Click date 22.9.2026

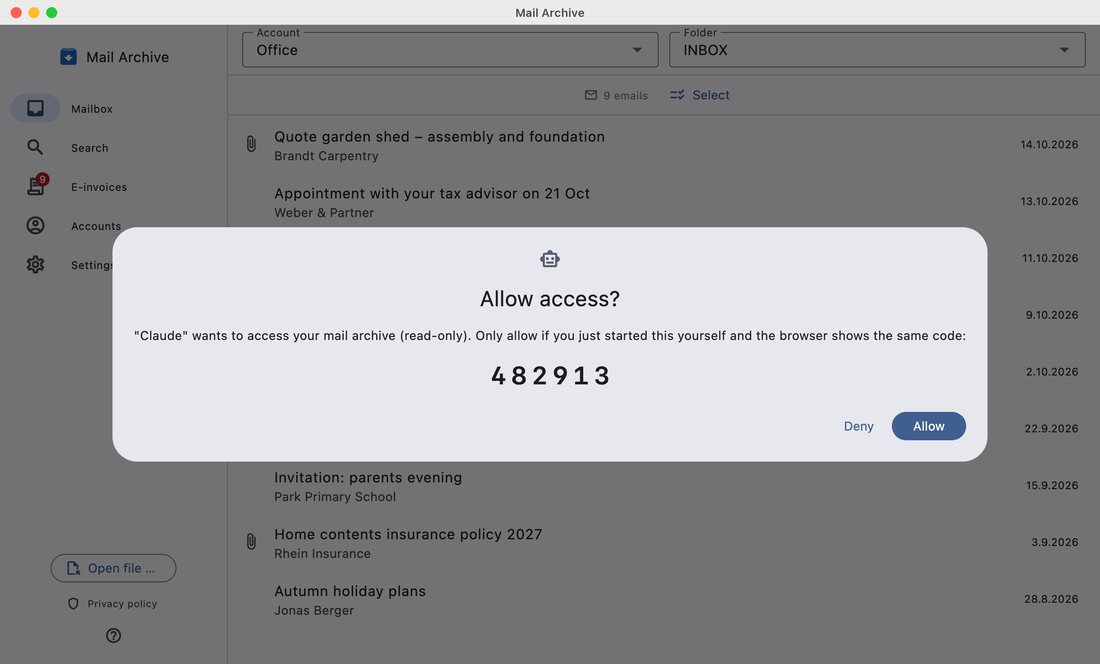coord(1051,428)
